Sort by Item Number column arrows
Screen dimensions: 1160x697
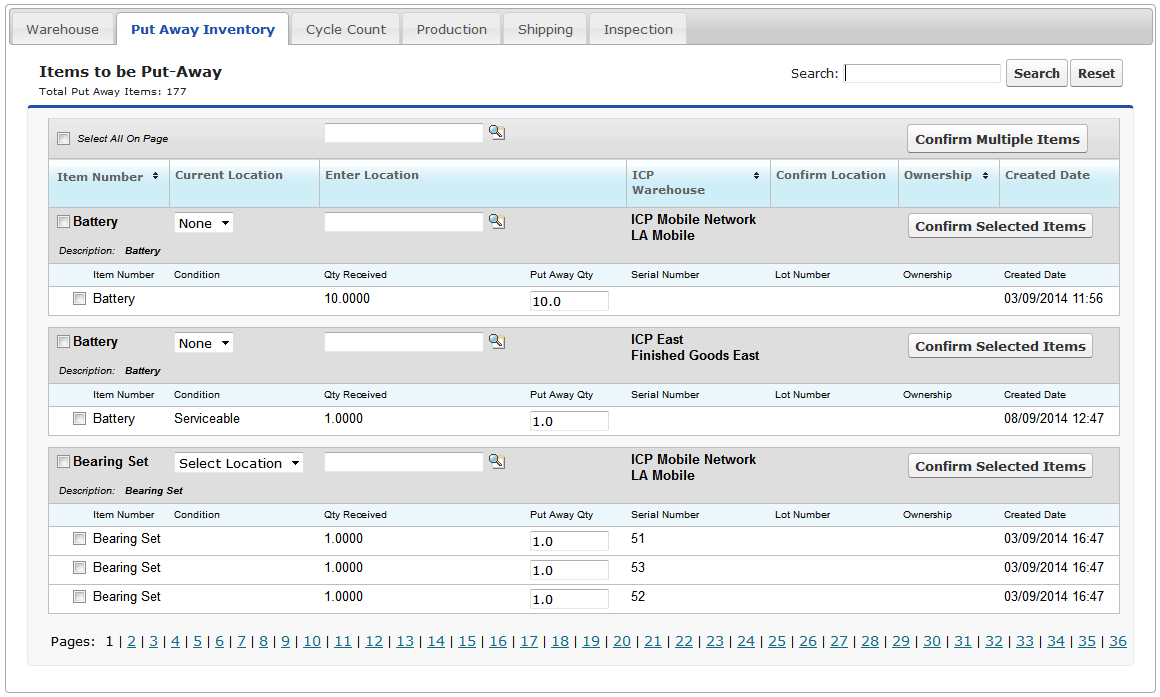(155, 177)
